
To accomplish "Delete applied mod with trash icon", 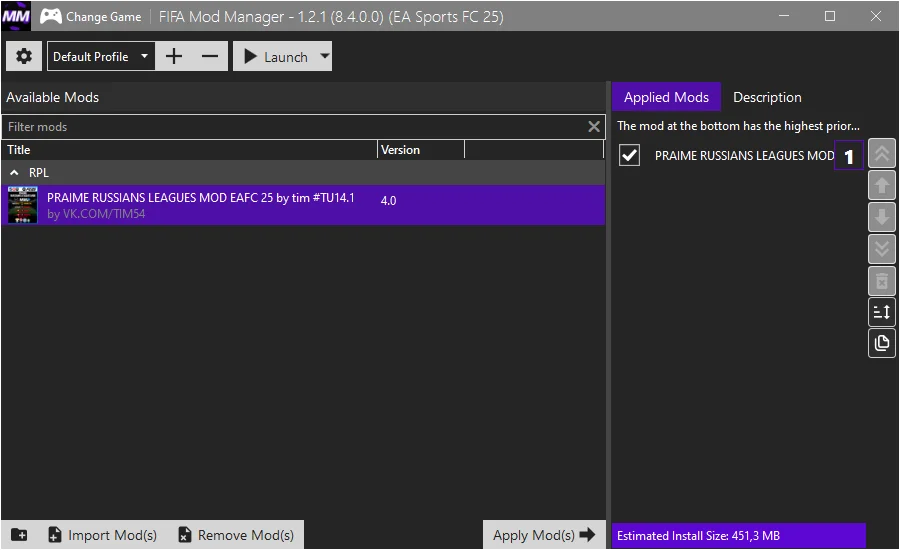I will pyautogui.click(x=882, y=281).
